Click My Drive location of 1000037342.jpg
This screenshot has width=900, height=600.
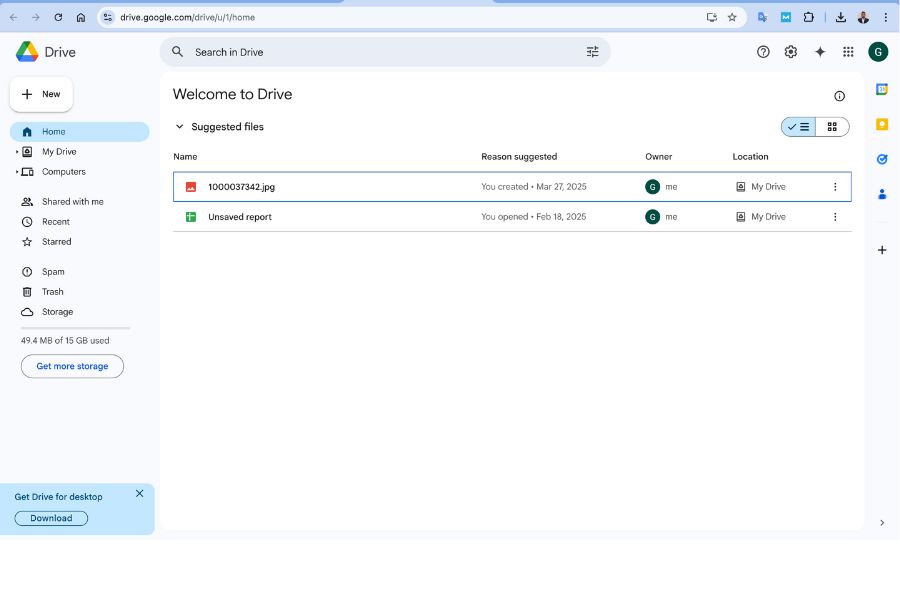point(761,187)
